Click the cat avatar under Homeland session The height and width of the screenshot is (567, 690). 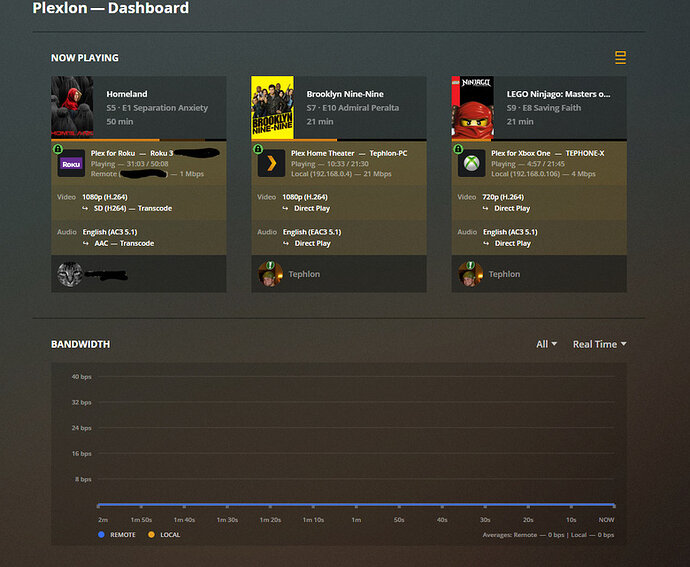coord(70,274)
